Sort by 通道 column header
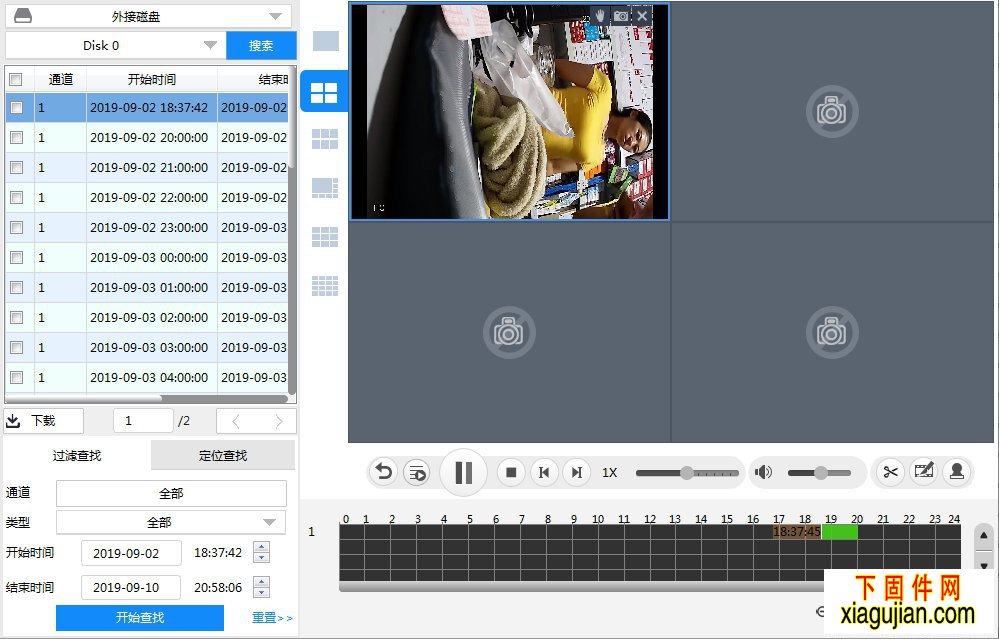Screen dimensions: 999x639 [x=61, y=79]
